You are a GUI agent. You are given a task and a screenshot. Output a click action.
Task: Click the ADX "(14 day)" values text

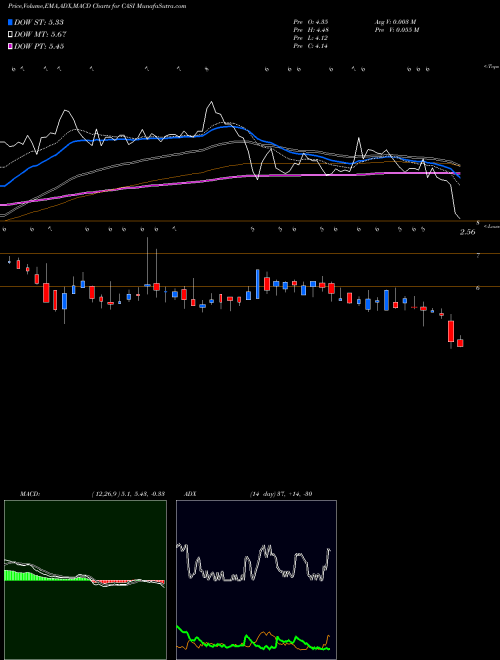coord(280,494)
